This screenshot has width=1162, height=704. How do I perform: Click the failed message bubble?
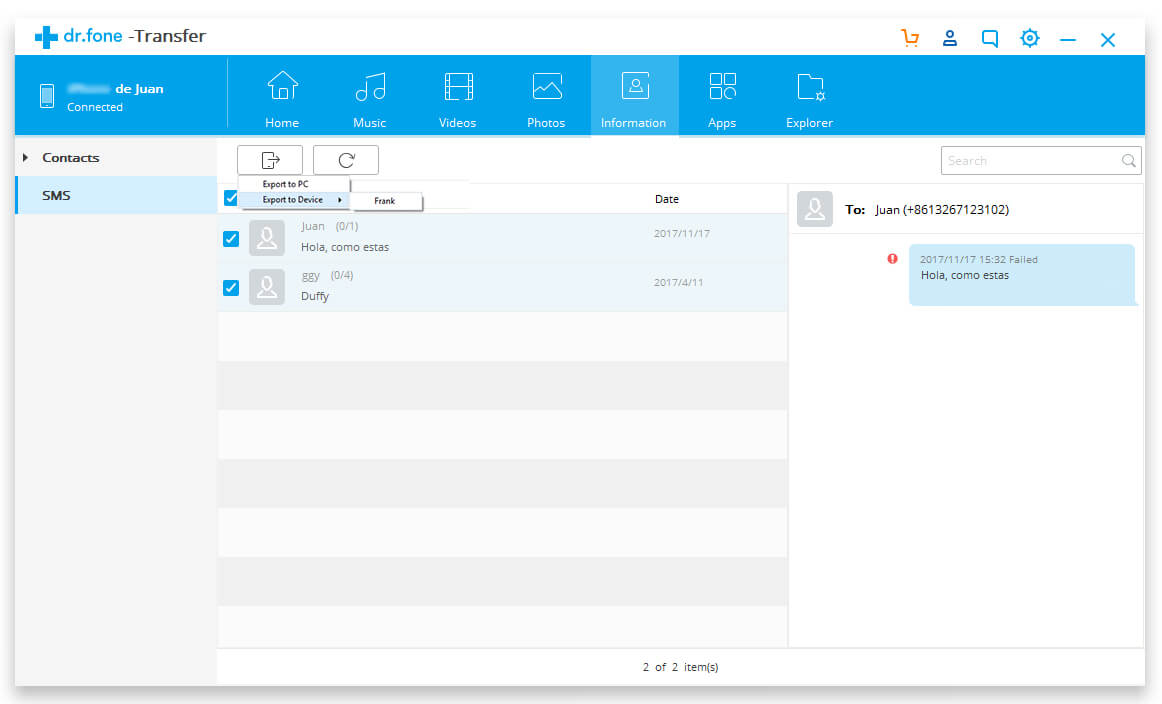coord(1022,275)
